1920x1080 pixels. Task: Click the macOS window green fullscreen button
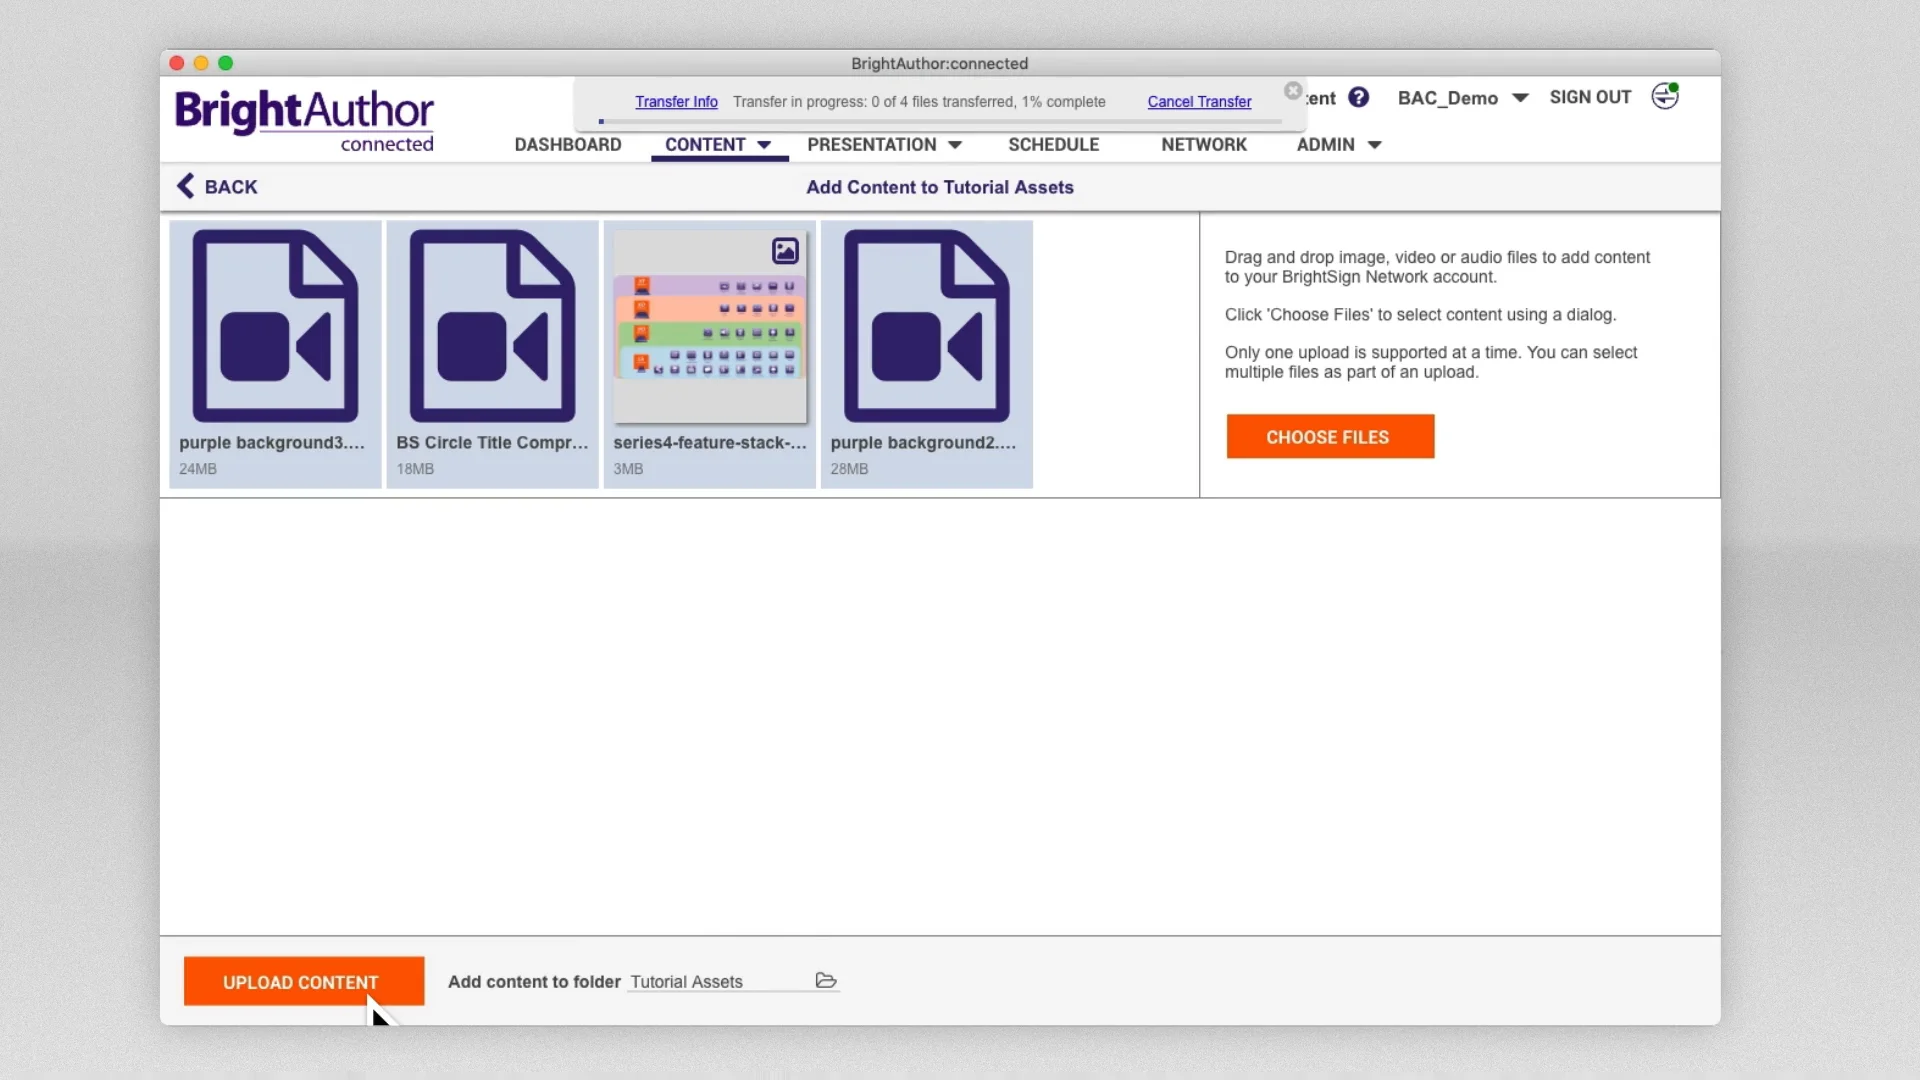point(226,63)
